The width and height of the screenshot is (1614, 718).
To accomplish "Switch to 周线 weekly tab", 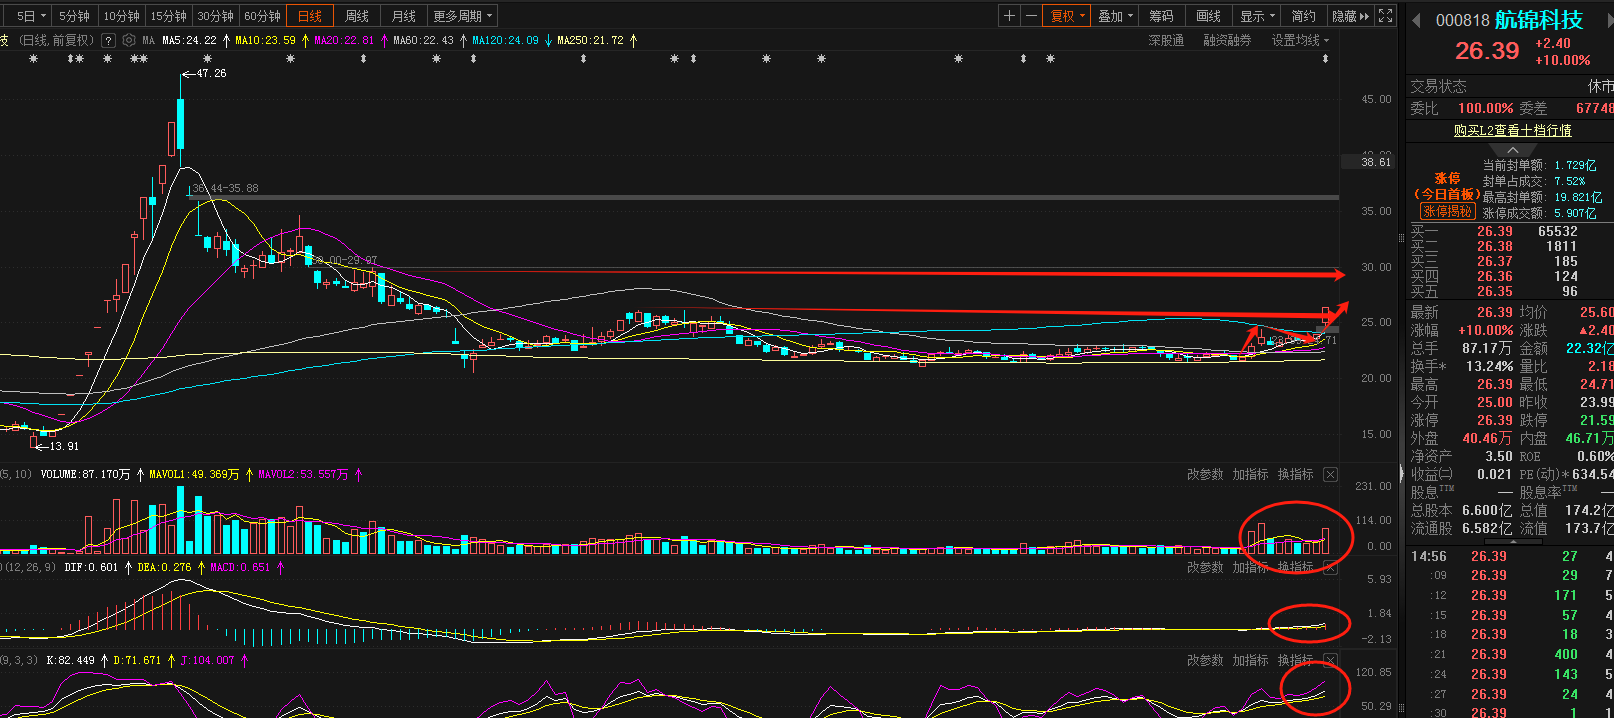I will 357,16.
